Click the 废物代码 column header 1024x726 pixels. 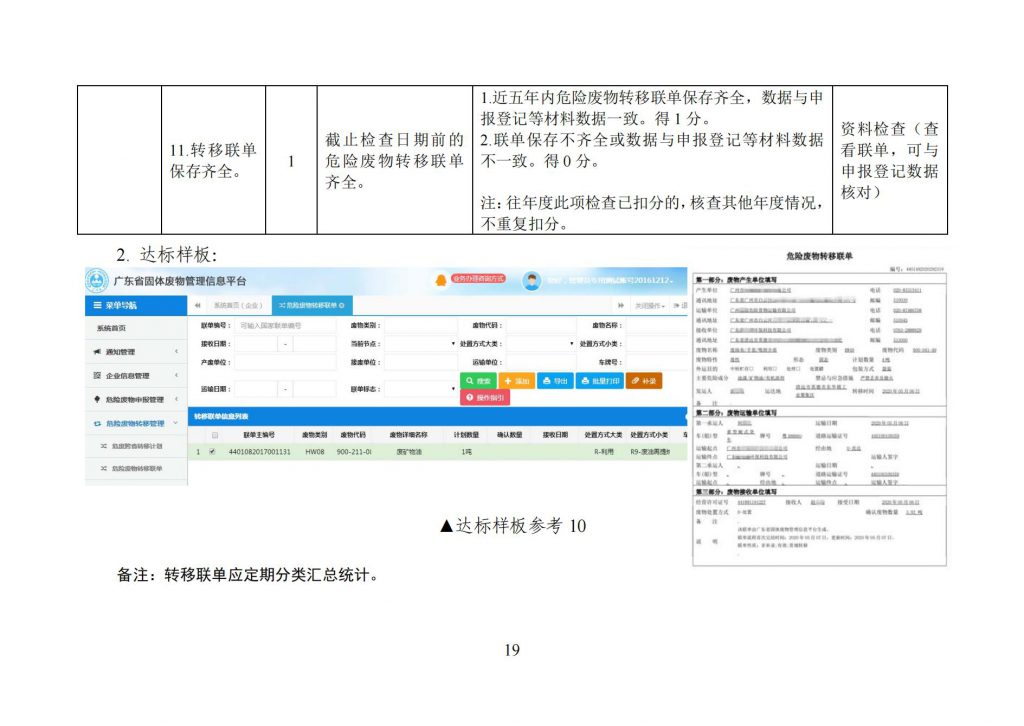353,435
